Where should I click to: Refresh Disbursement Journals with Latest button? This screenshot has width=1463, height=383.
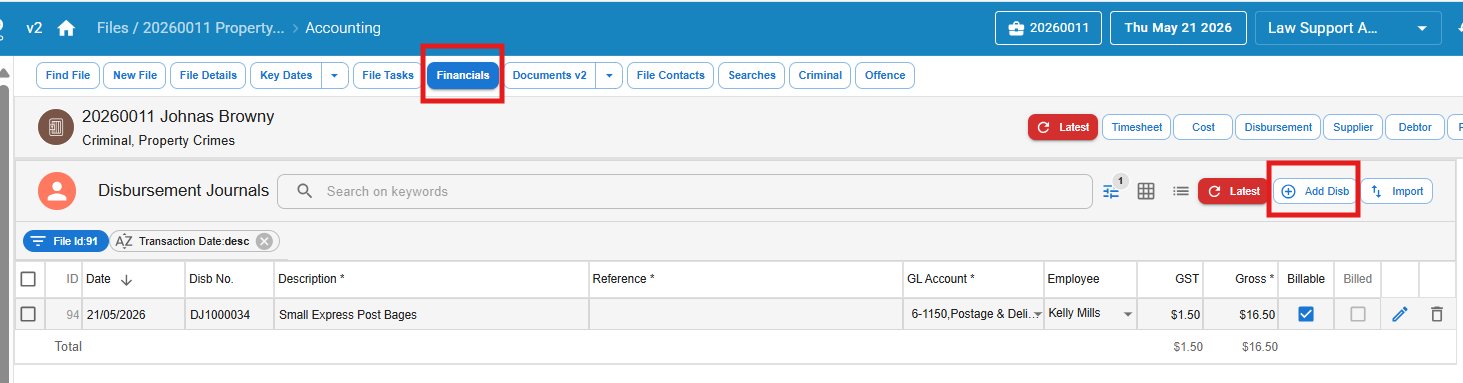(1233, 191)
